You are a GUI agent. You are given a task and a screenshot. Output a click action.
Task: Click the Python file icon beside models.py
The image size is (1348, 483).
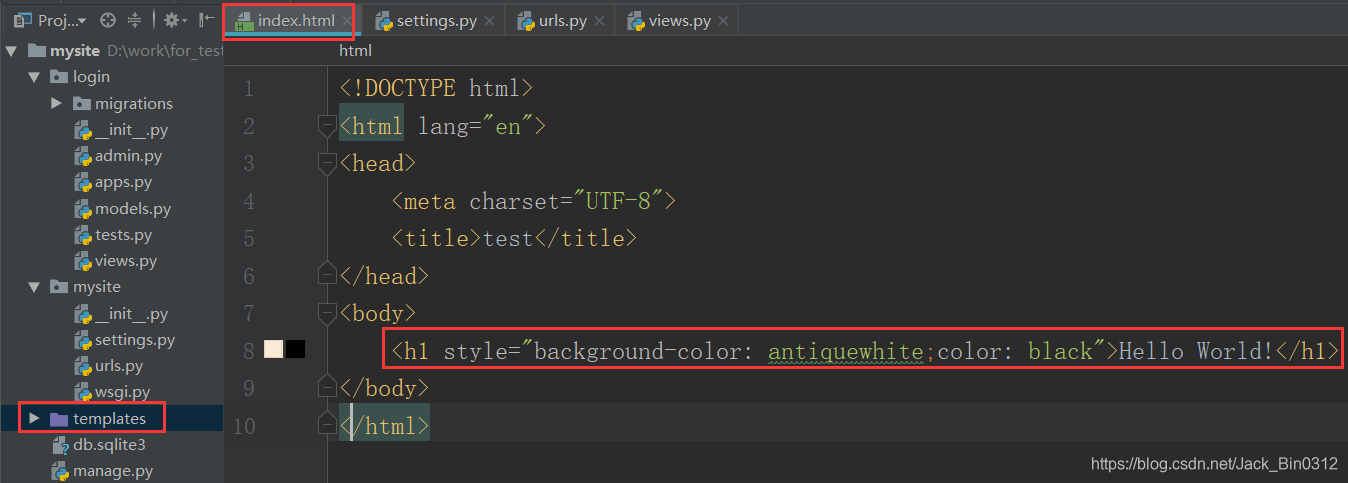tap(83, 209)
